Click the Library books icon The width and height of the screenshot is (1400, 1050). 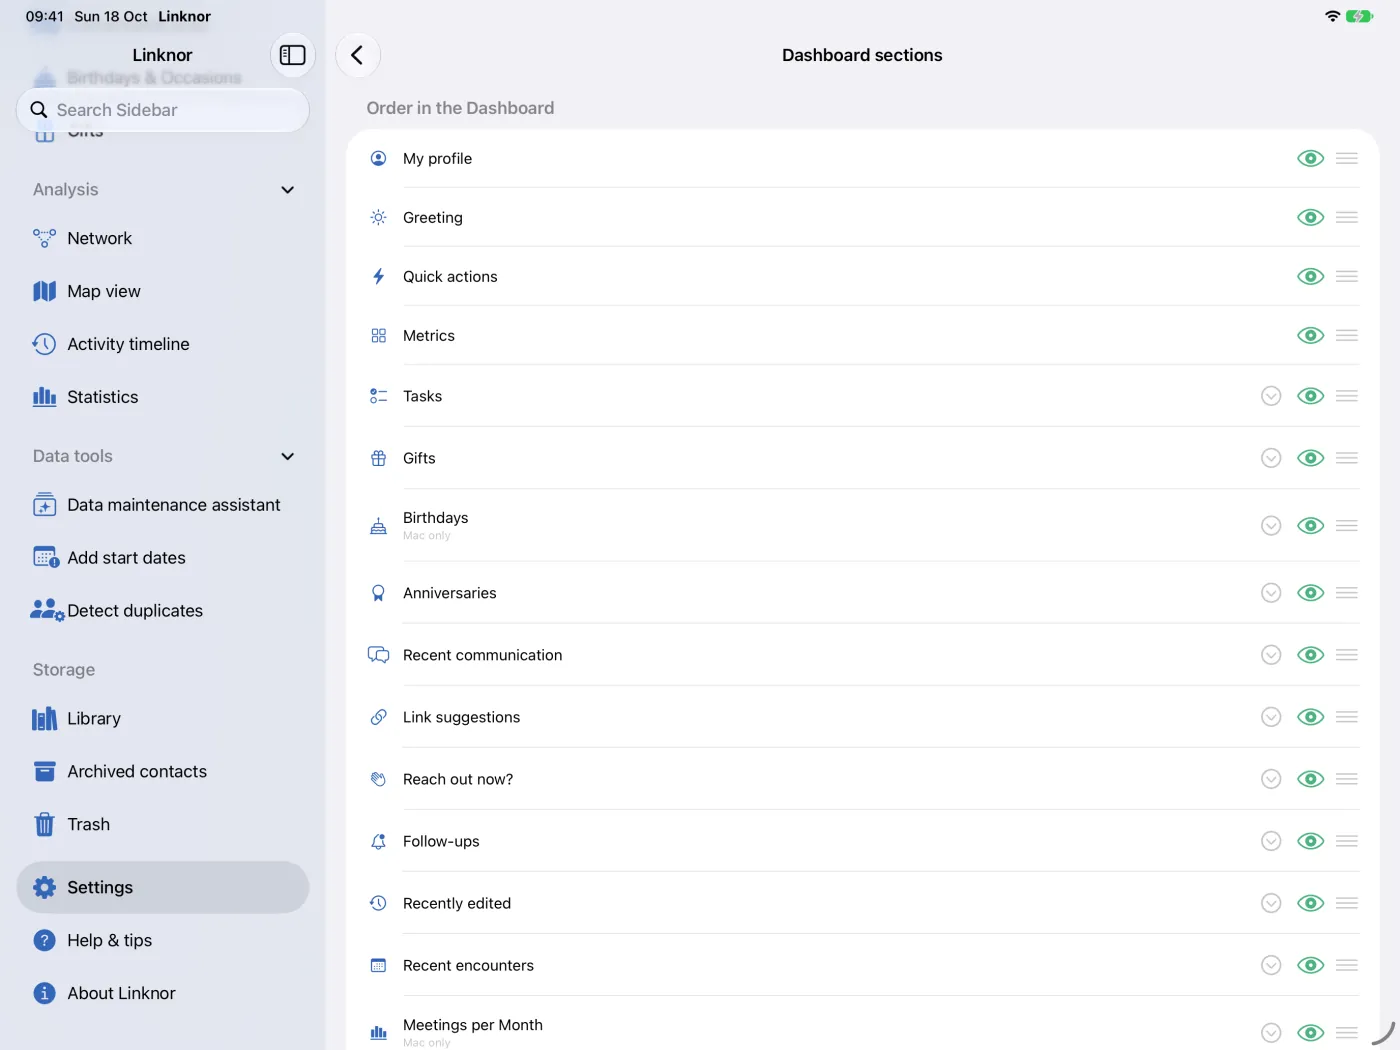coord(44,719)
